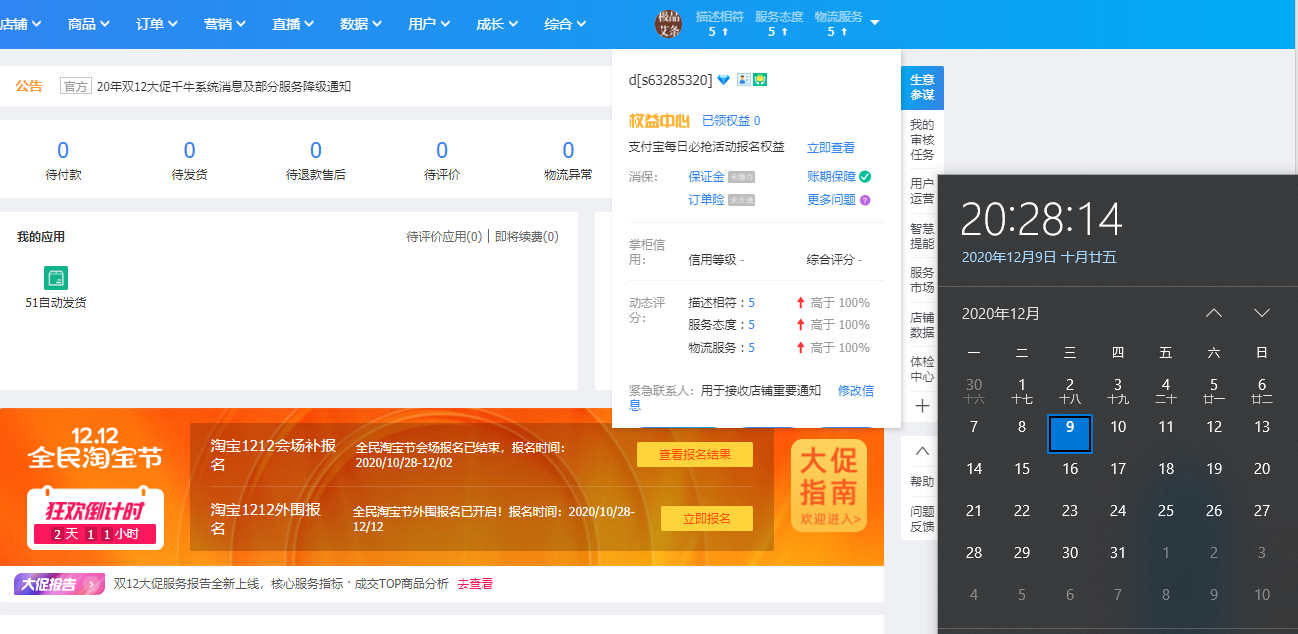Click the green-yellow badge icon after username
Viewport: 1298px width, 634px height.
(760, 79)
